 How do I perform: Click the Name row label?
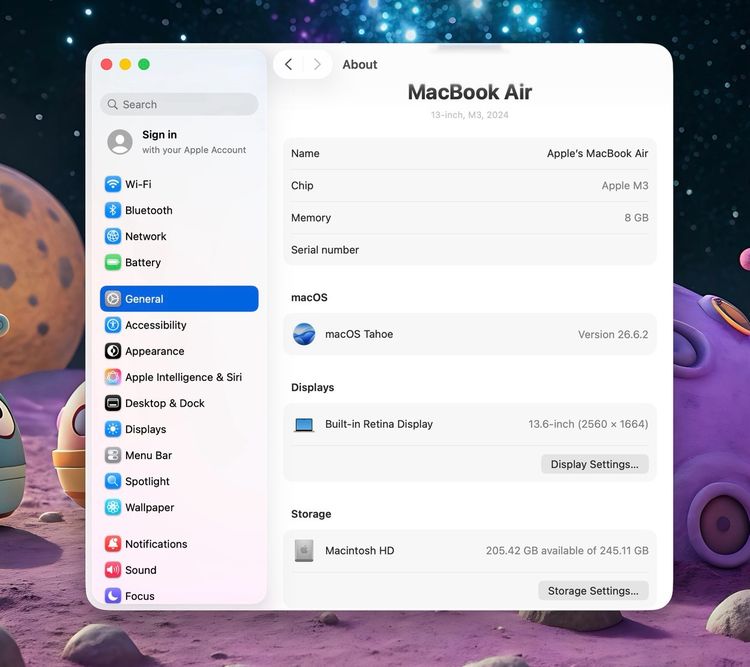(x=305, y=154)
